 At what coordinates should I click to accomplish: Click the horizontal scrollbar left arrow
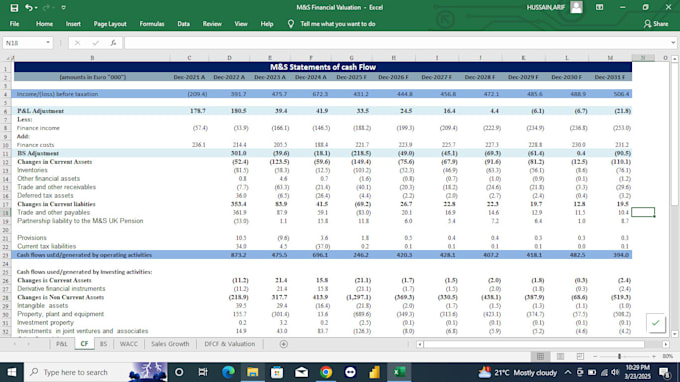coord(419,344)
